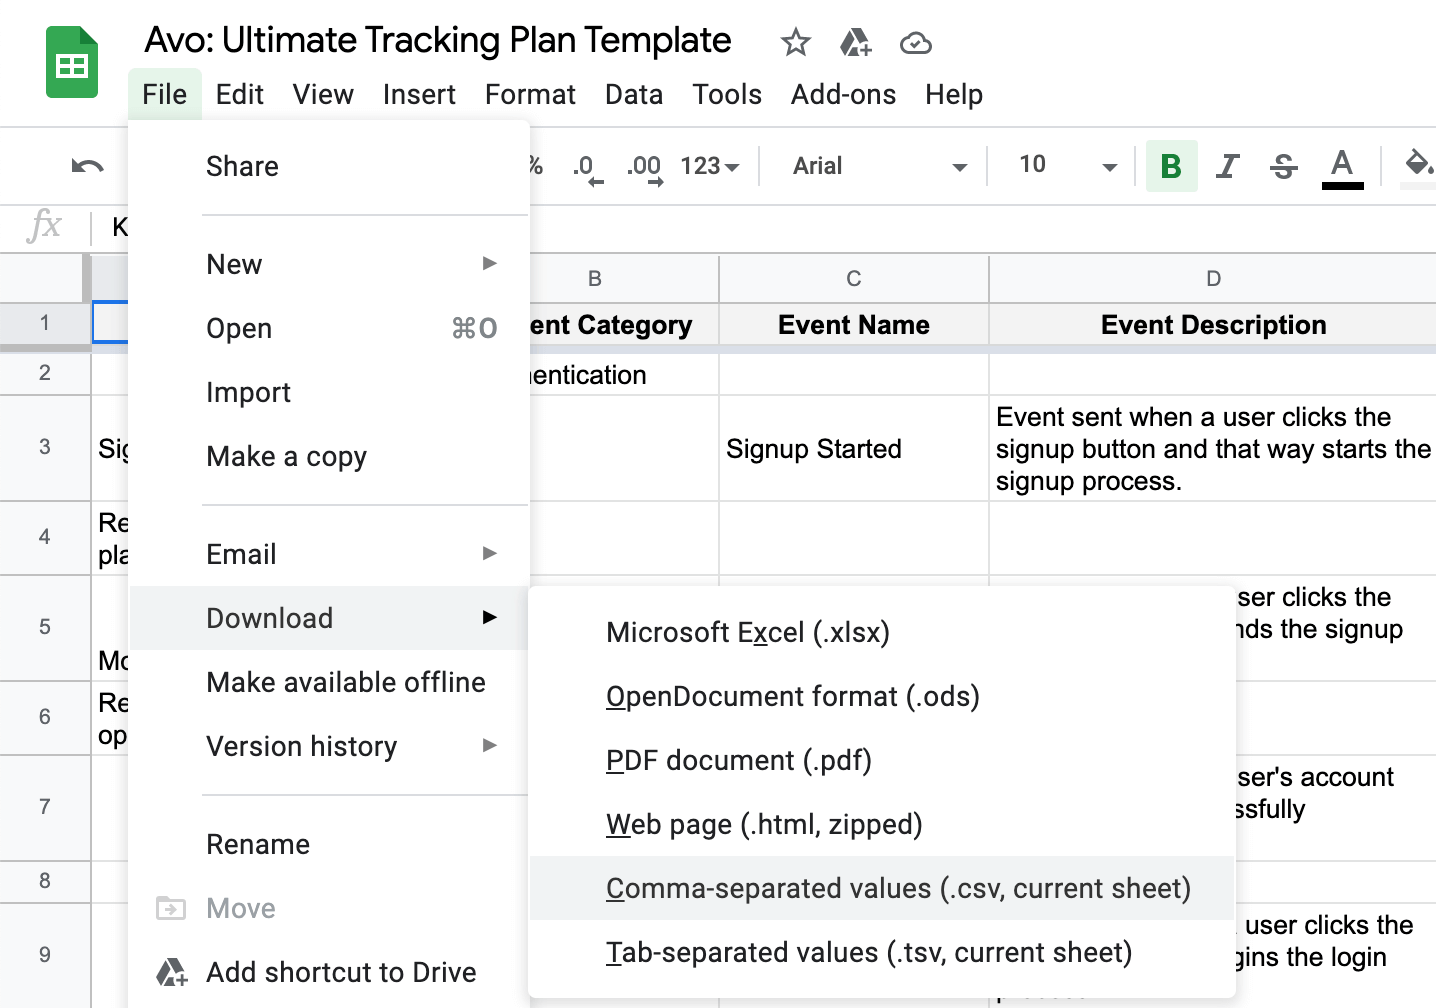The image size is (1436, 1008).
Task: Open the text color picker
Action: coord(1343,166)
